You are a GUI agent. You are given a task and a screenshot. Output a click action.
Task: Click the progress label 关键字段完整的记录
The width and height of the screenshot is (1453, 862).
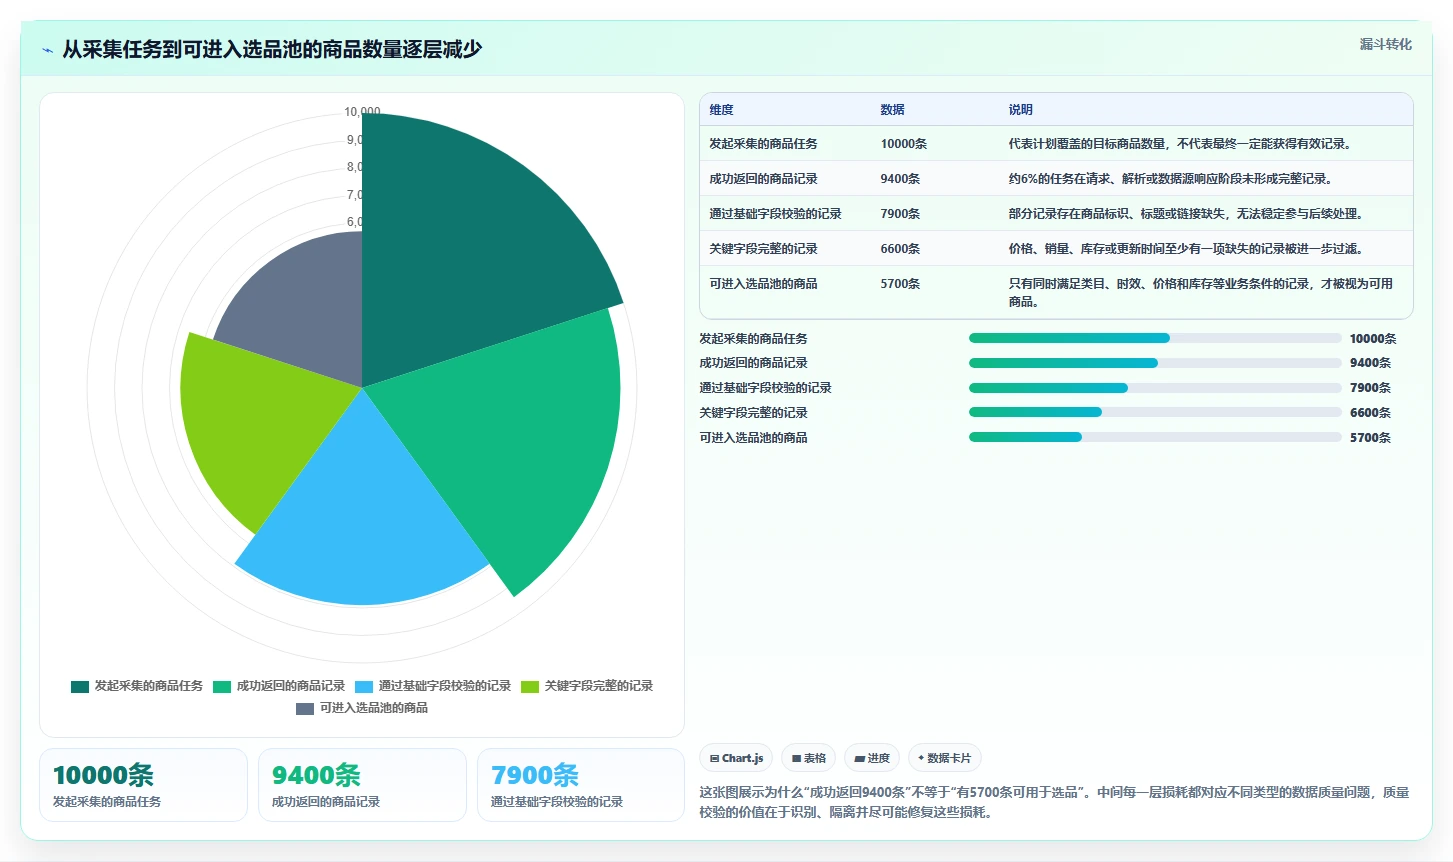(x=753, y=413)
